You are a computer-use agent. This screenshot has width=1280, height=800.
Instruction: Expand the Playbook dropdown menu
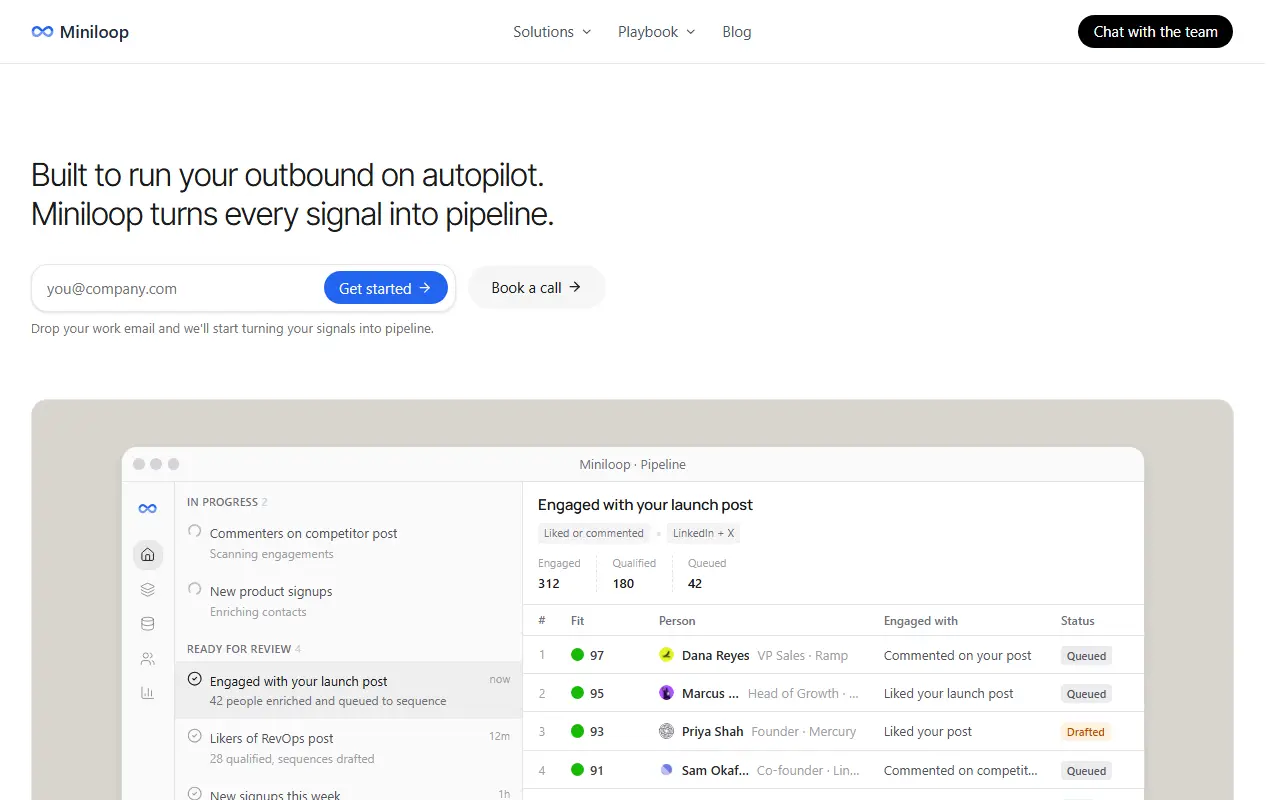click(656, 32)
